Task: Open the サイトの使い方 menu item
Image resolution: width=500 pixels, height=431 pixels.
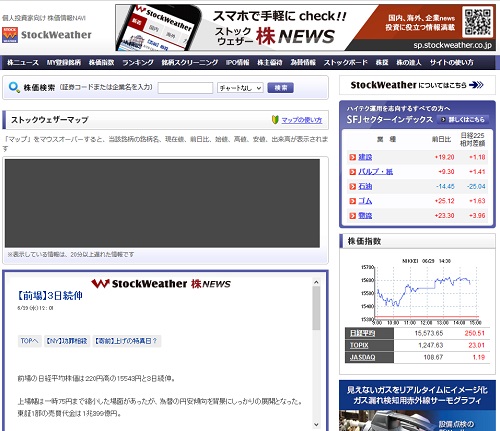Action: coord(451,62)
